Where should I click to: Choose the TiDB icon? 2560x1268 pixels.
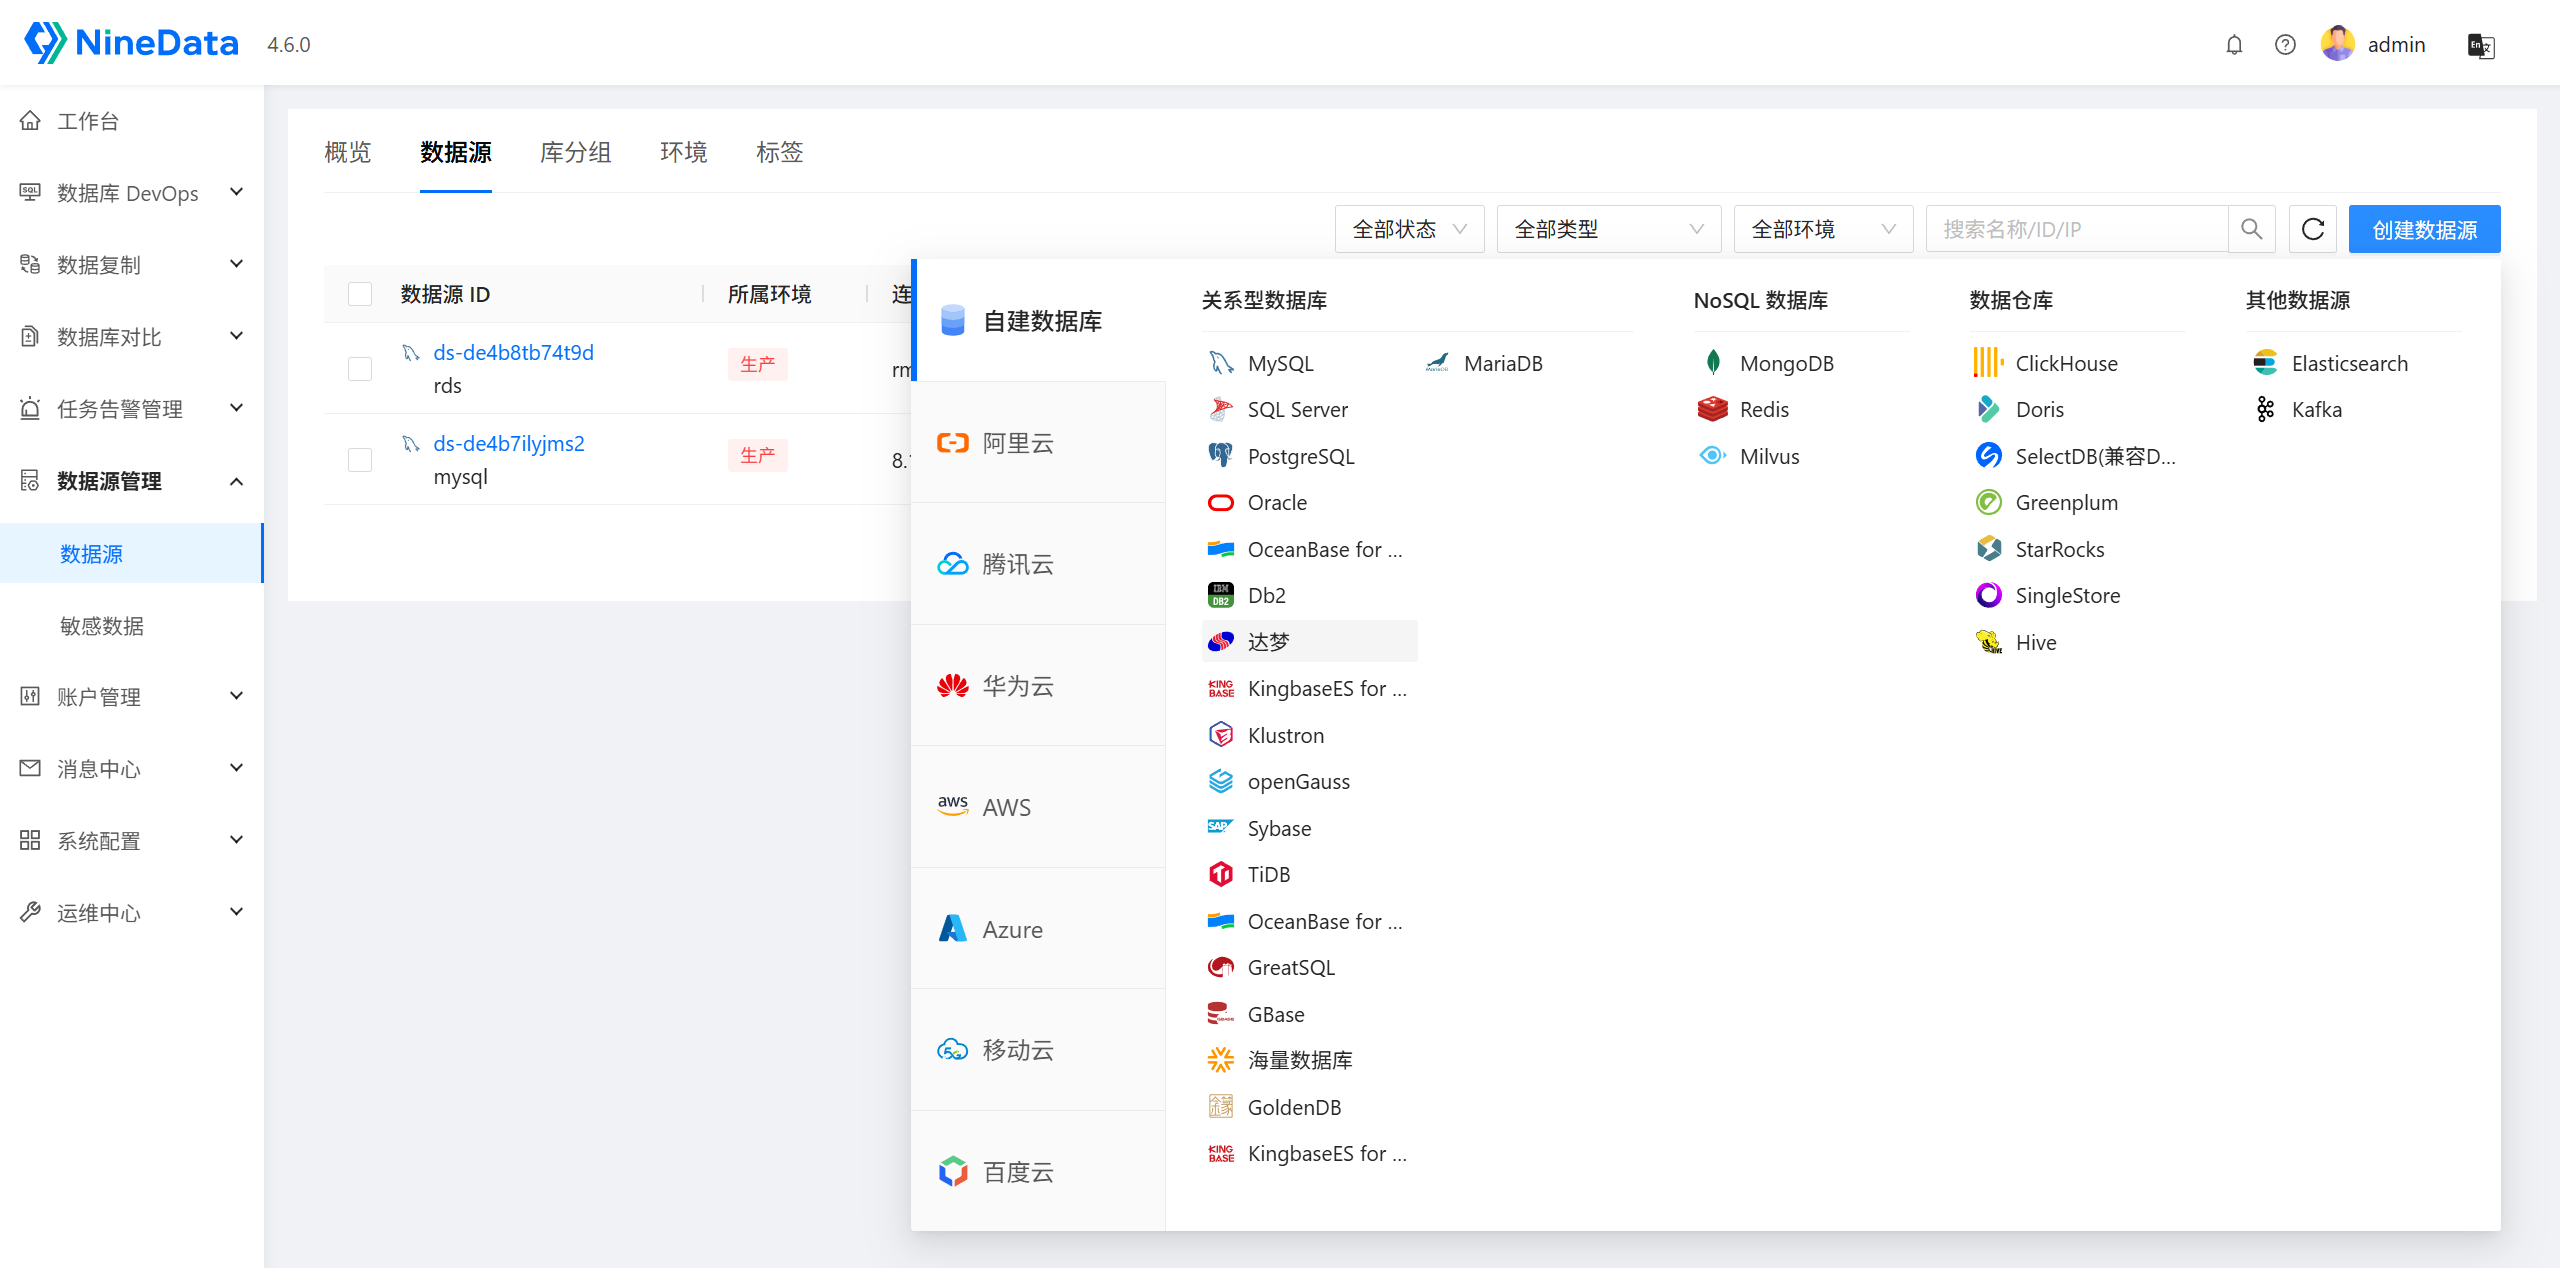point(1221,874)
